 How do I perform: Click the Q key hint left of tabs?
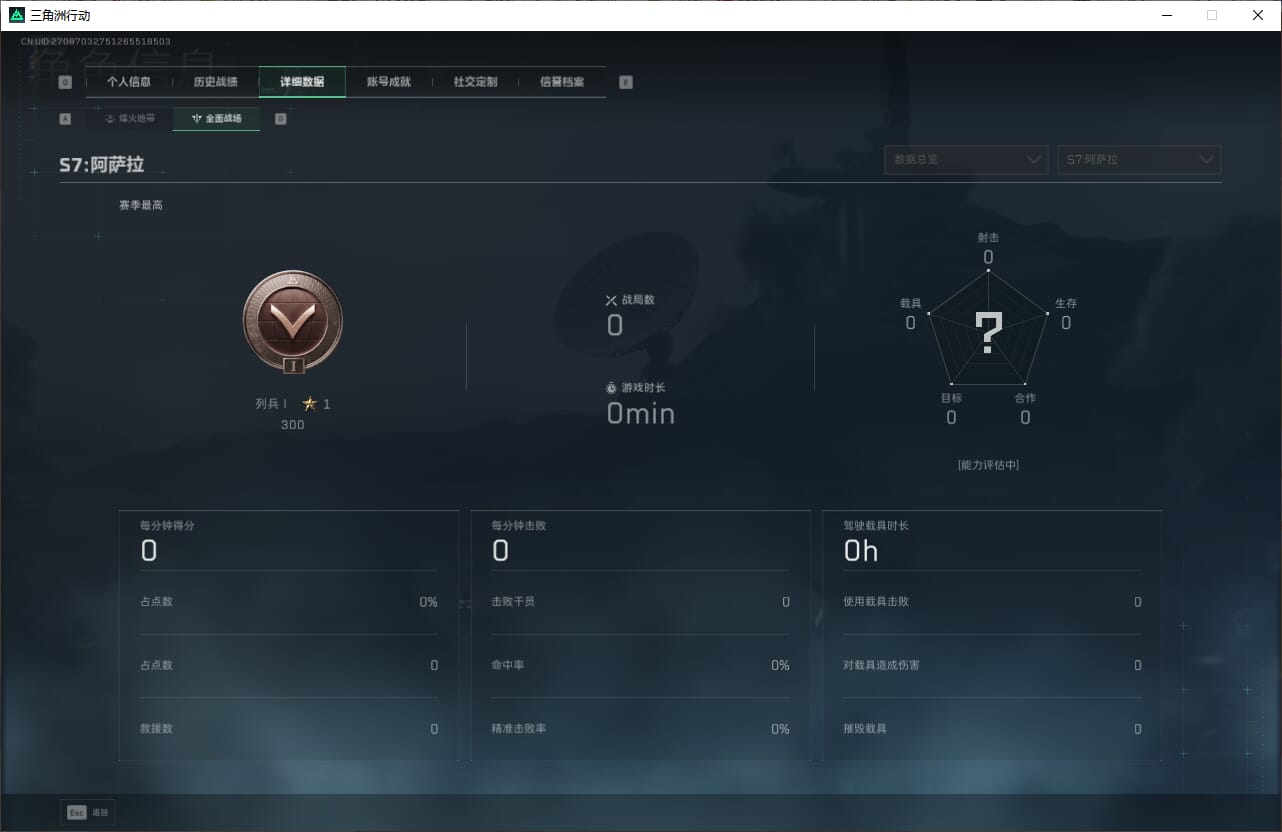[65, 83]
